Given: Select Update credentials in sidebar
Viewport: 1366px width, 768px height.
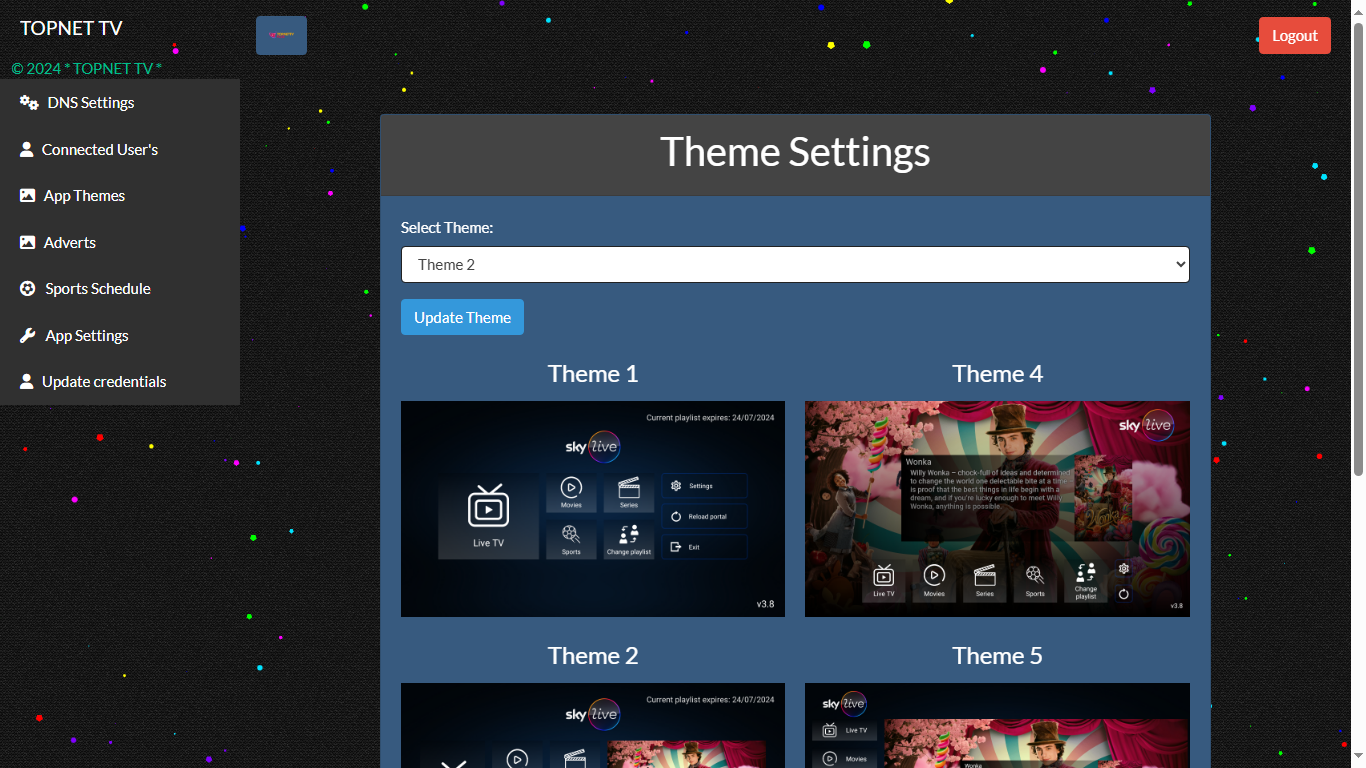Looking at the screenshot, I should pos(120,382).
